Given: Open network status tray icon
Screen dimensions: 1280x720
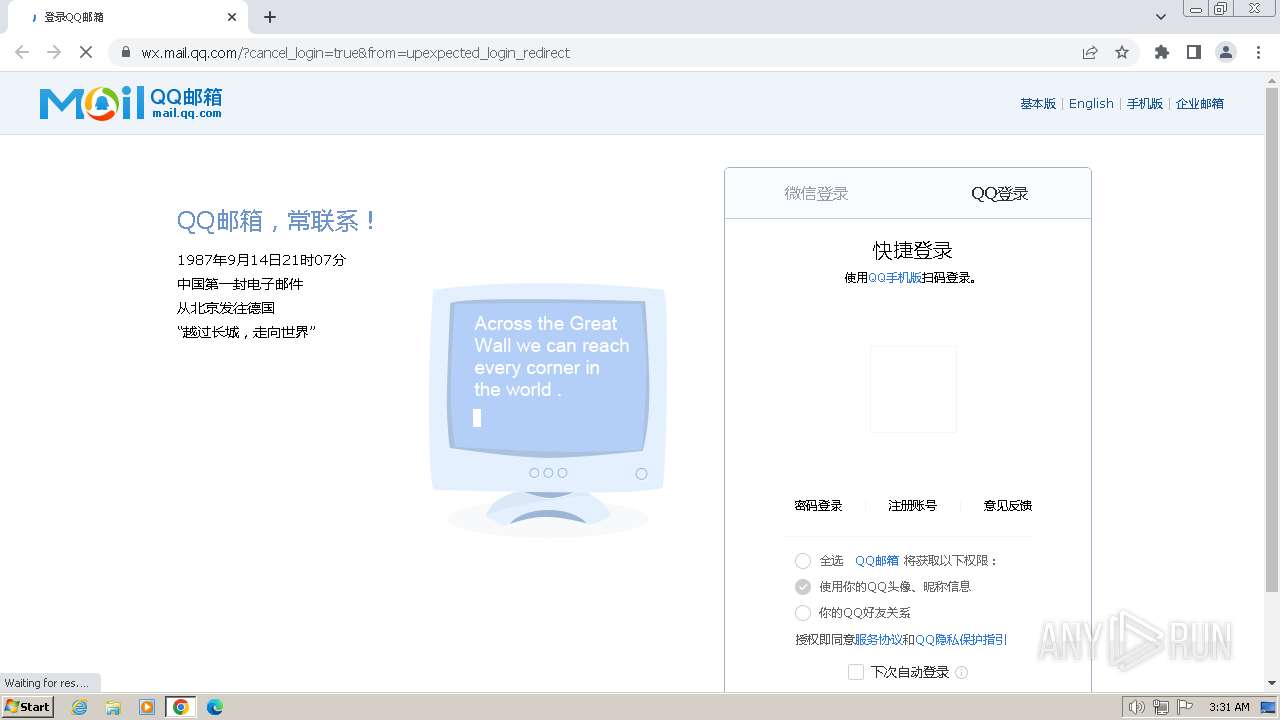Looking at the screenshot, I should pos(1161,707).
